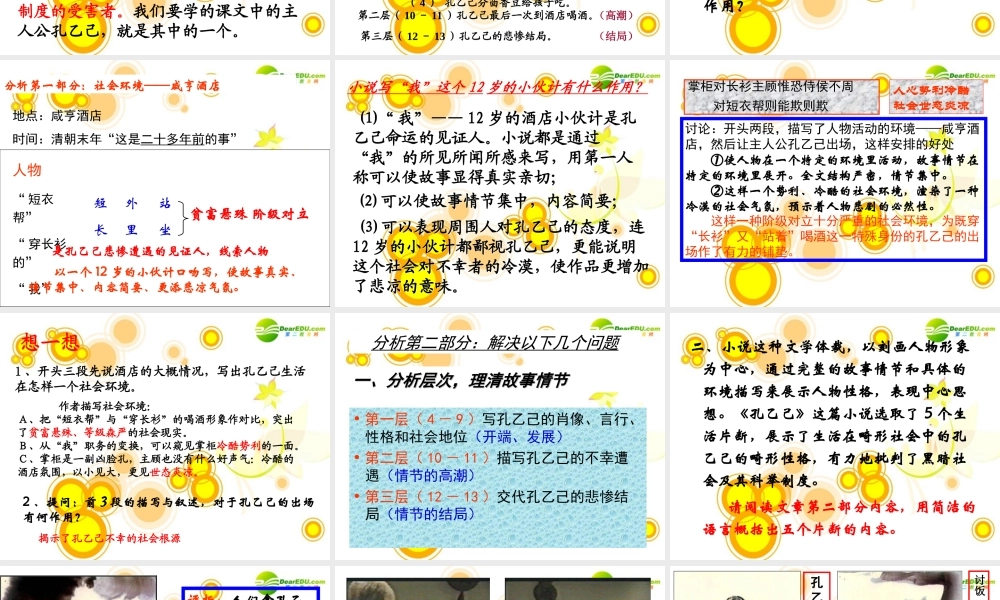Click point (1) about "我"是孔乙己命运的见证人

497,147
